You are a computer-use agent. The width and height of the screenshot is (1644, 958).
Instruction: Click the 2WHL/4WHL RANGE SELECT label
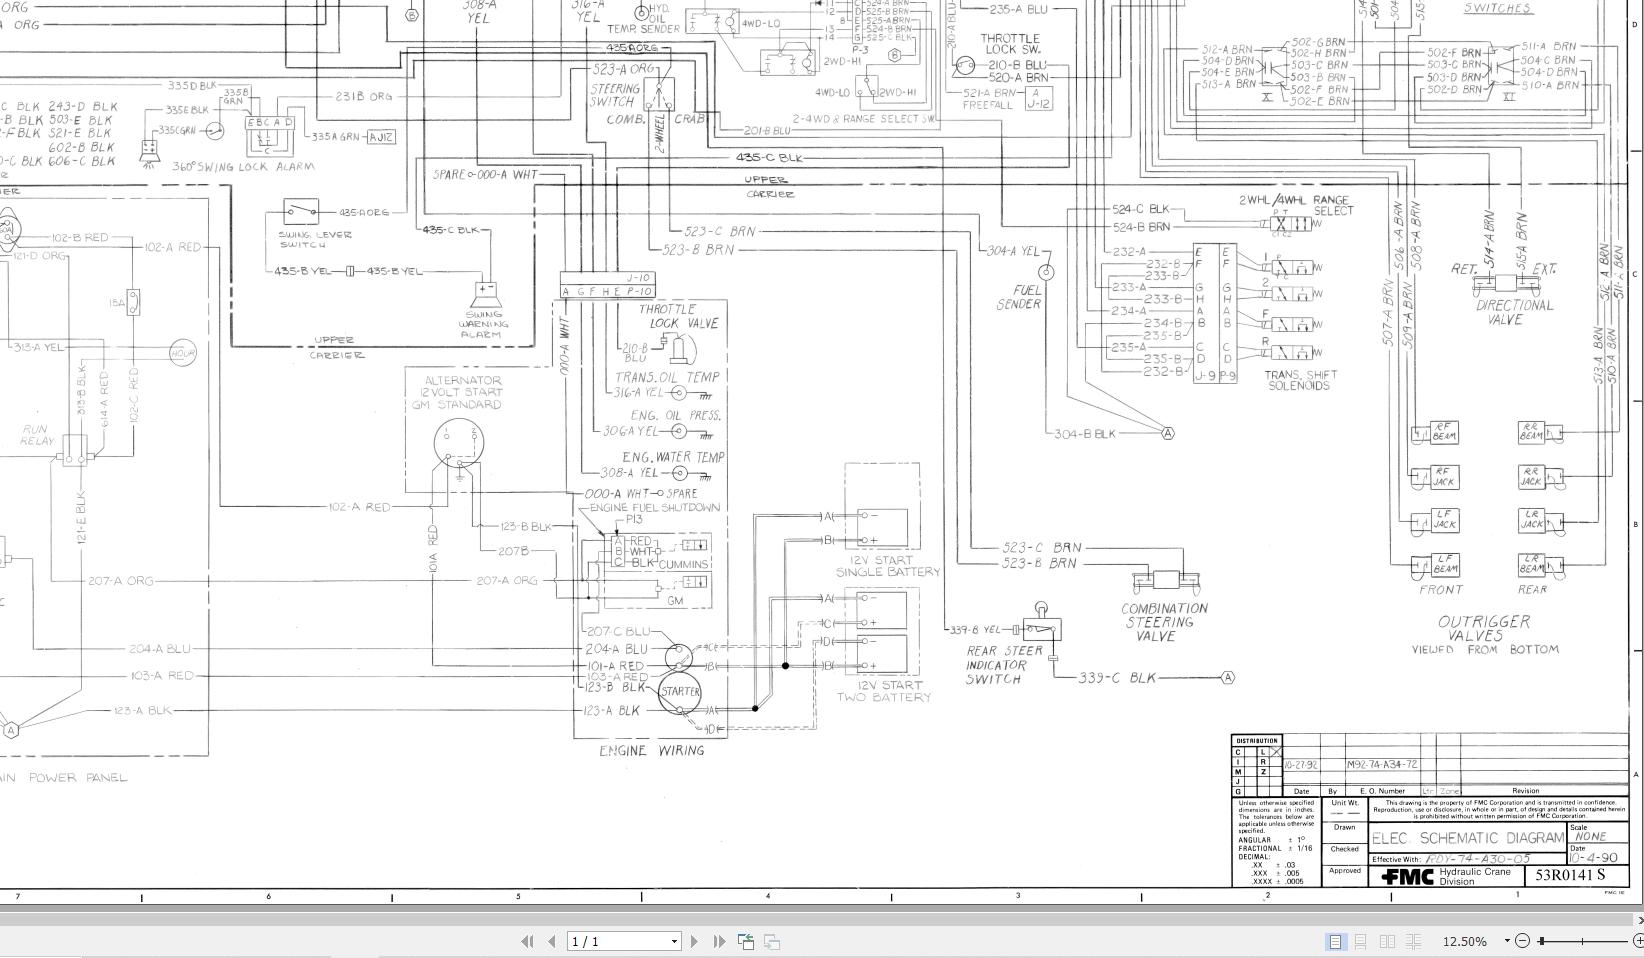[1296, 205]
